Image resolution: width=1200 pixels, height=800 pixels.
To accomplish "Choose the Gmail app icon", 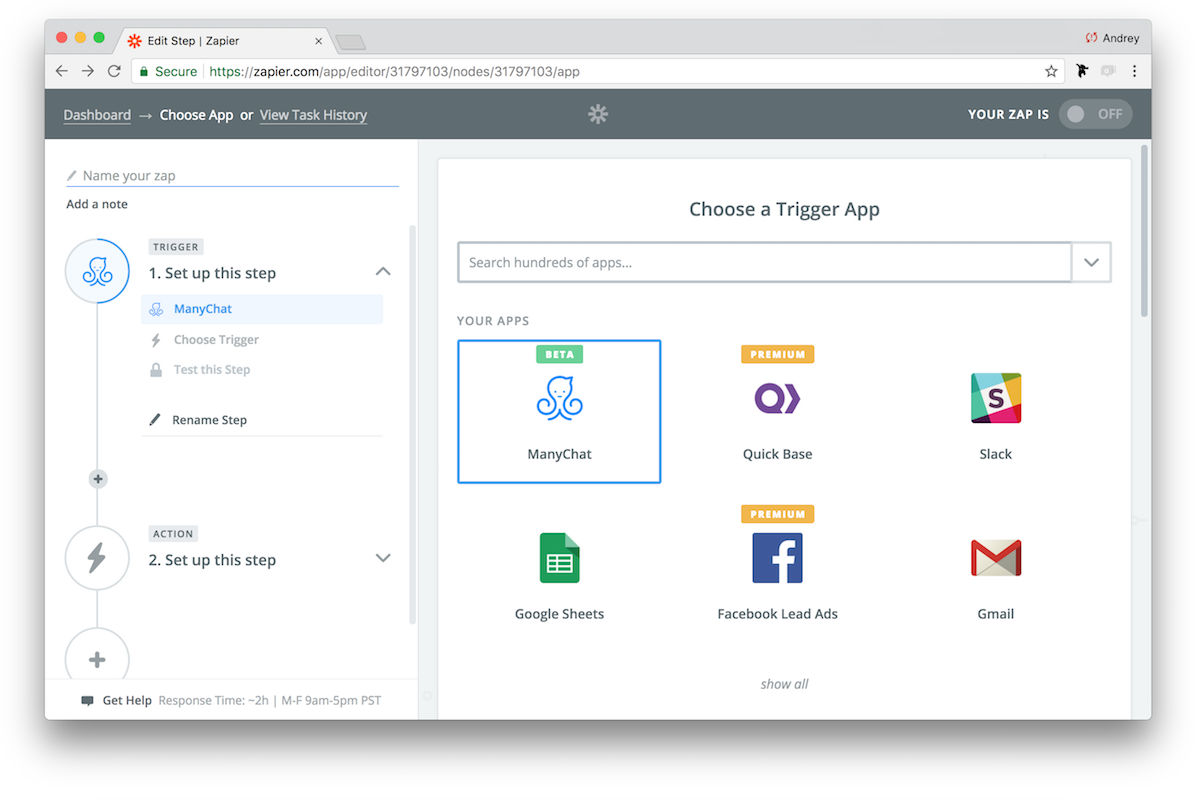I will point(996,558).
